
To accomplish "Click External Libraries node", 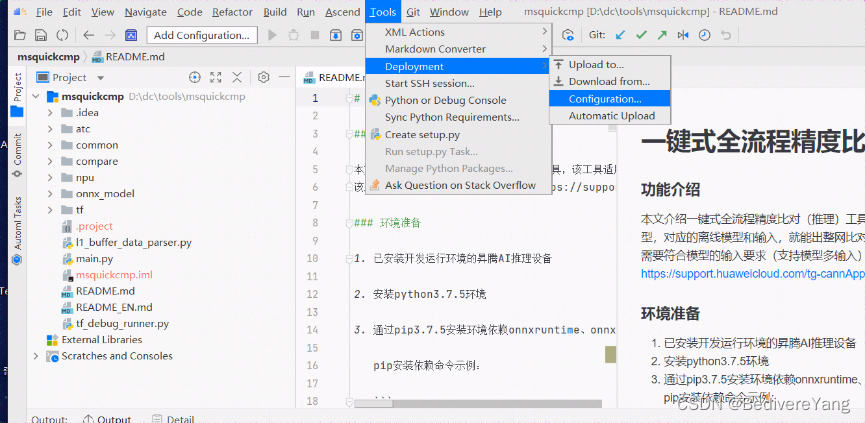I will (x=102, y=340).
